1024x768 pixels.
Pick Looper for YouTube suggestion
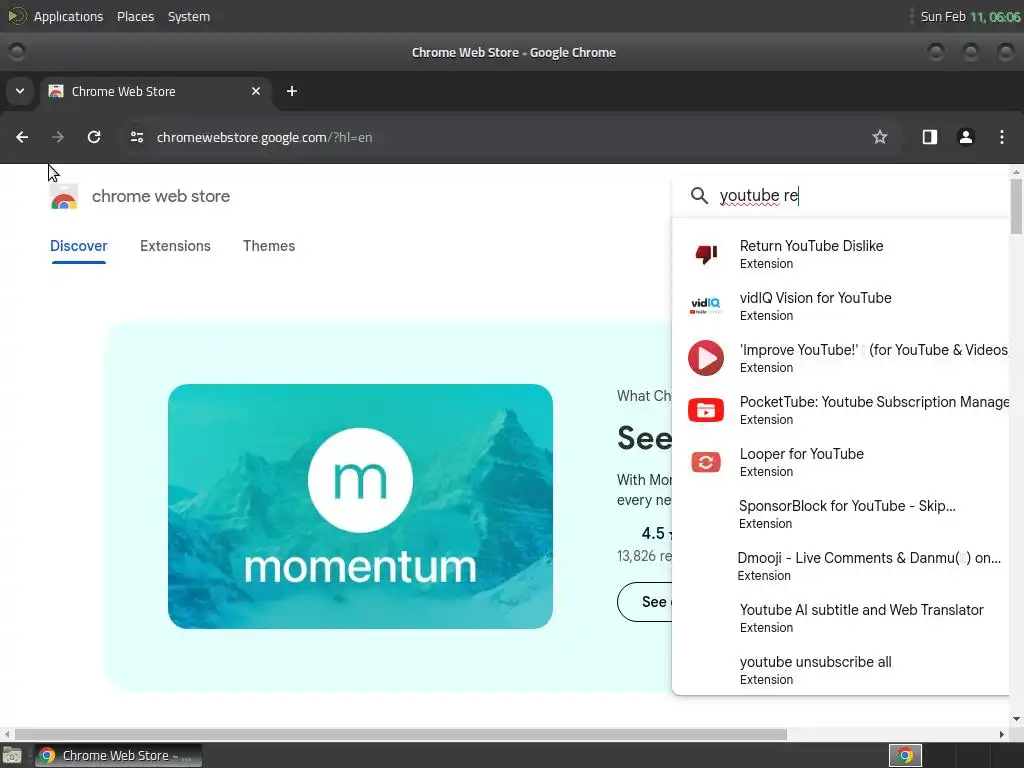tap(841, 462)
